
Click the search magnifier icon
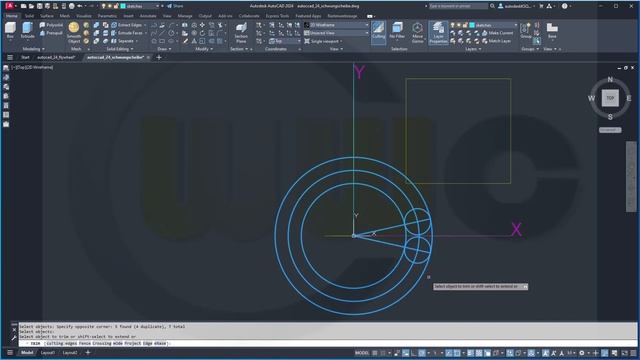492,6
